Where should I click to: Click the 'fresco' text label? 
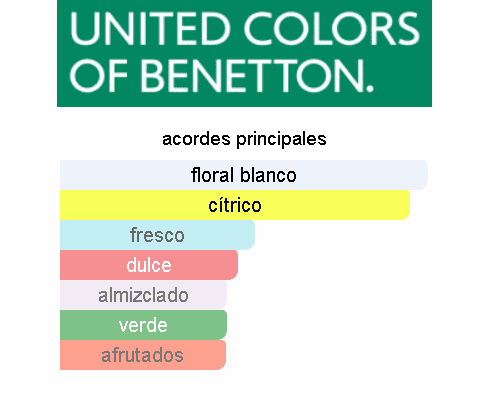[157, 235]
